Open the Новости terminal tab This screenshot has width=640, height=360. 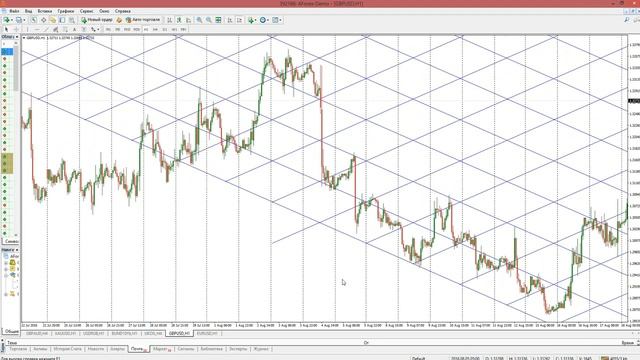point(96,349)
